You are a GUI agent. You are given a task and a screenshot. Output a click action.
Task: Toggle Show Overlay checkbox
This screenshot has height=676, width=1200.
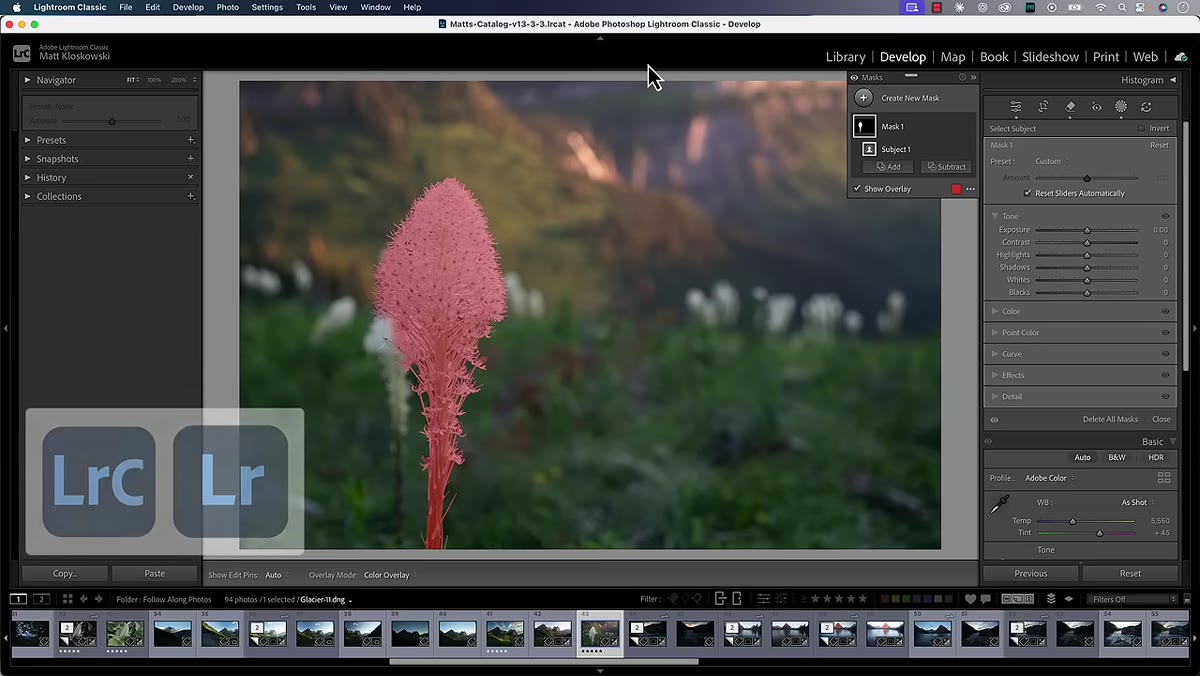coord(857,189)
